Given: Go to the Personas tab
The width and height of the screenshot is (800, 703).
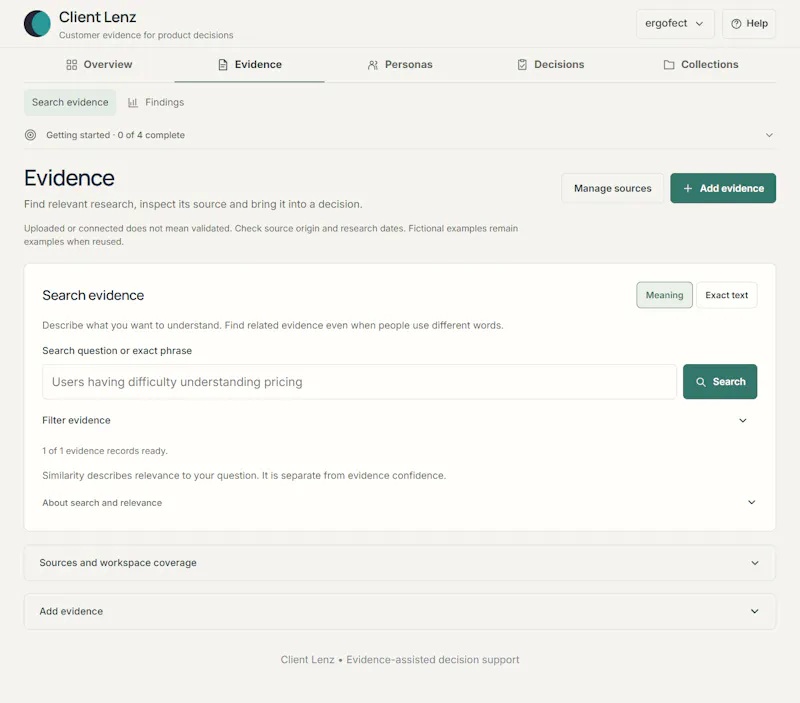Looking at the screenshot, I should coord(399,65).
